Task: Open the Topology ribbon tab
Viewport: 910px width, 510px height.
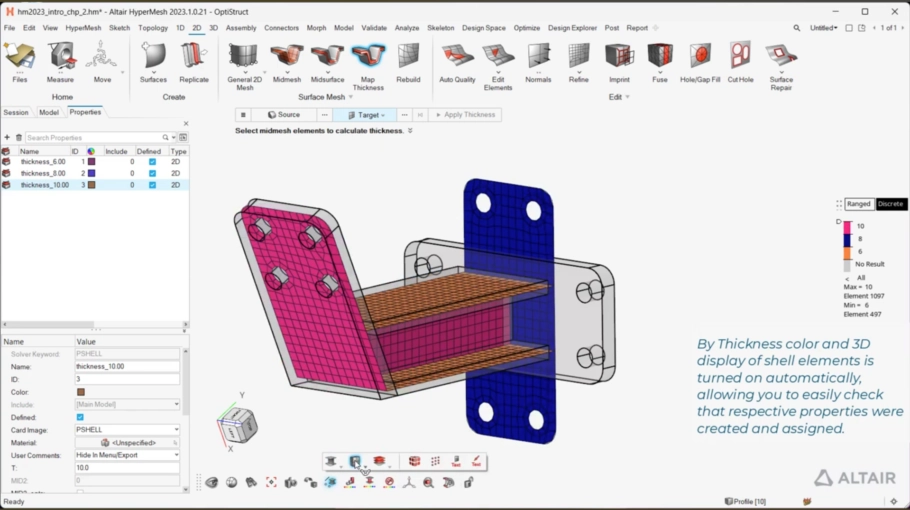Action: click(153, 28)
